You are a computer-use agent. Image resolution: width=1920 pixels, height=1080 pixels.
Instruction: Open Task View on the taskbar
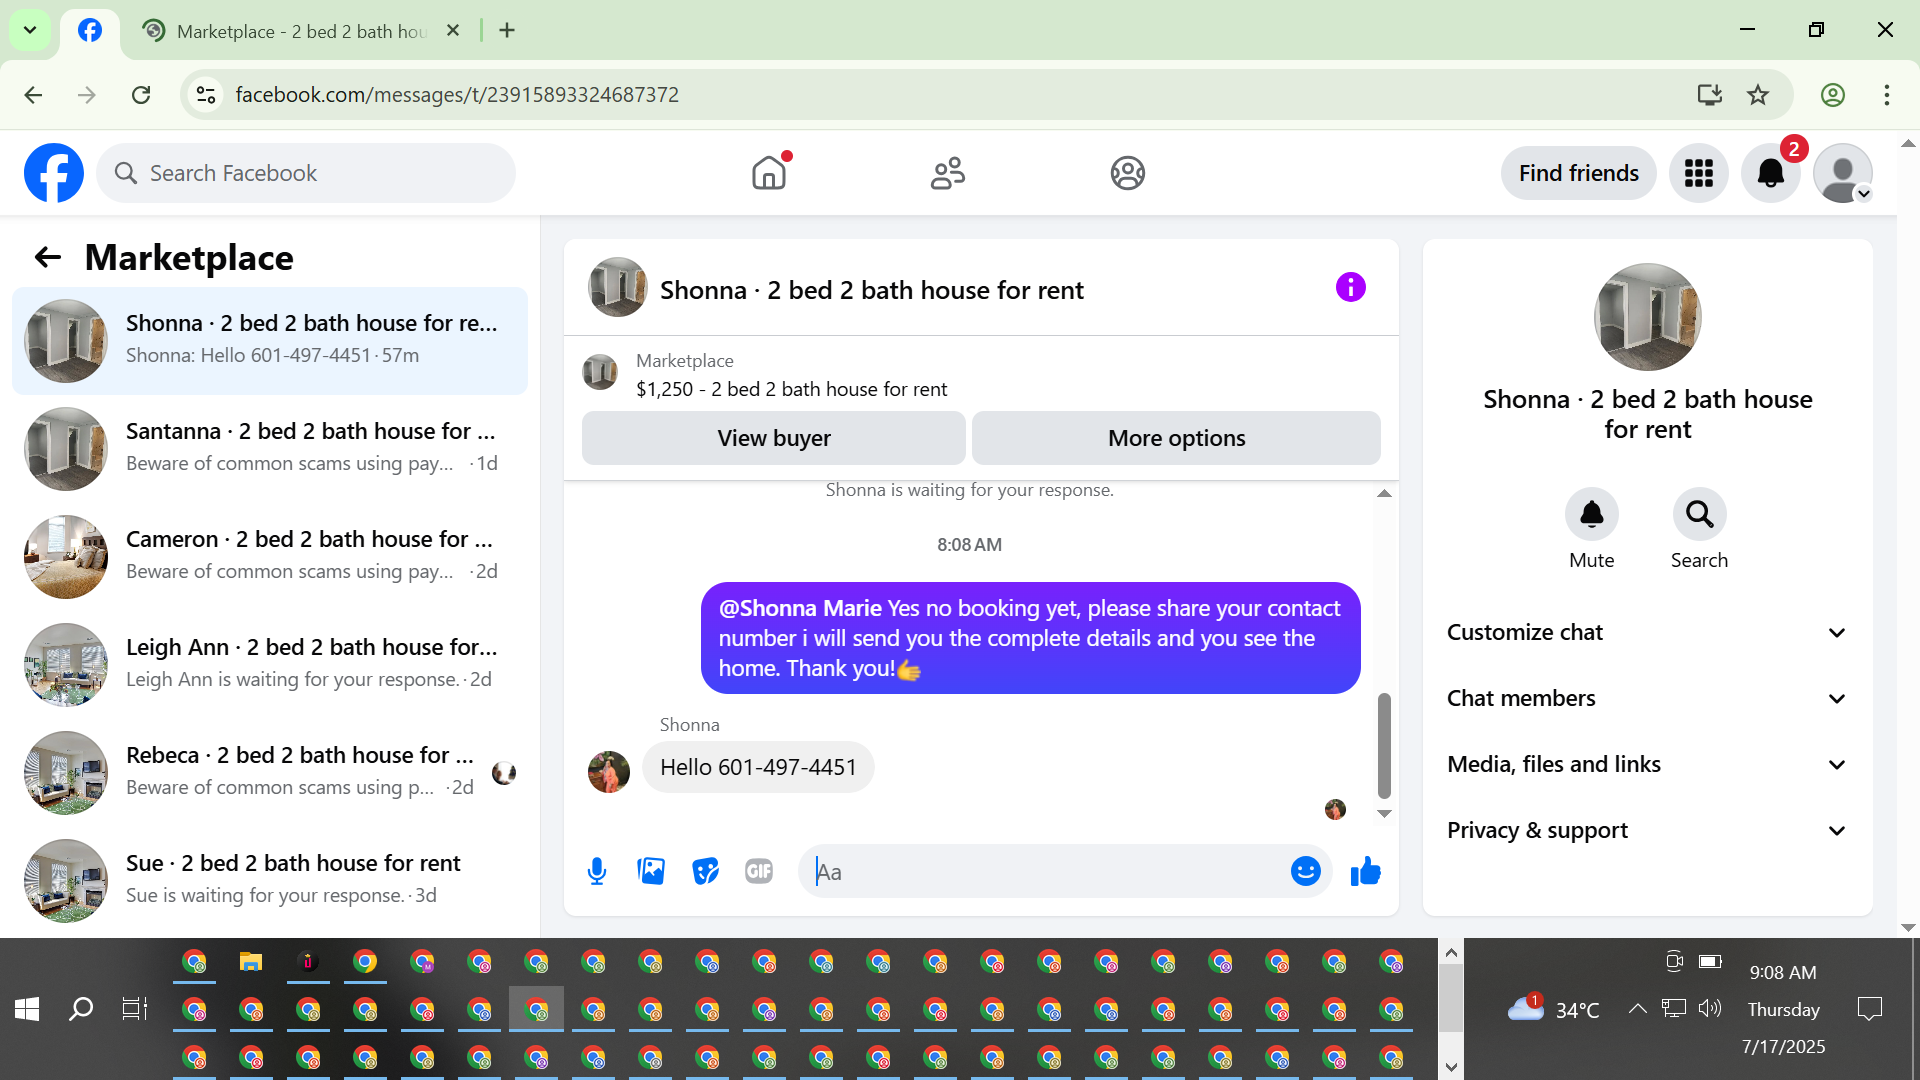135,1009
